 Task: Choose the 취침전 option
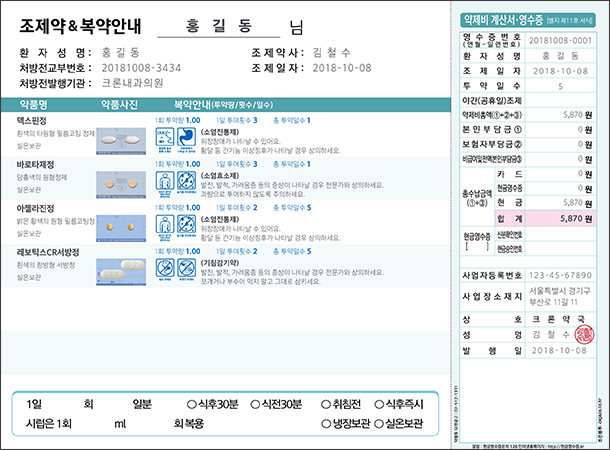tap(325, 405)
